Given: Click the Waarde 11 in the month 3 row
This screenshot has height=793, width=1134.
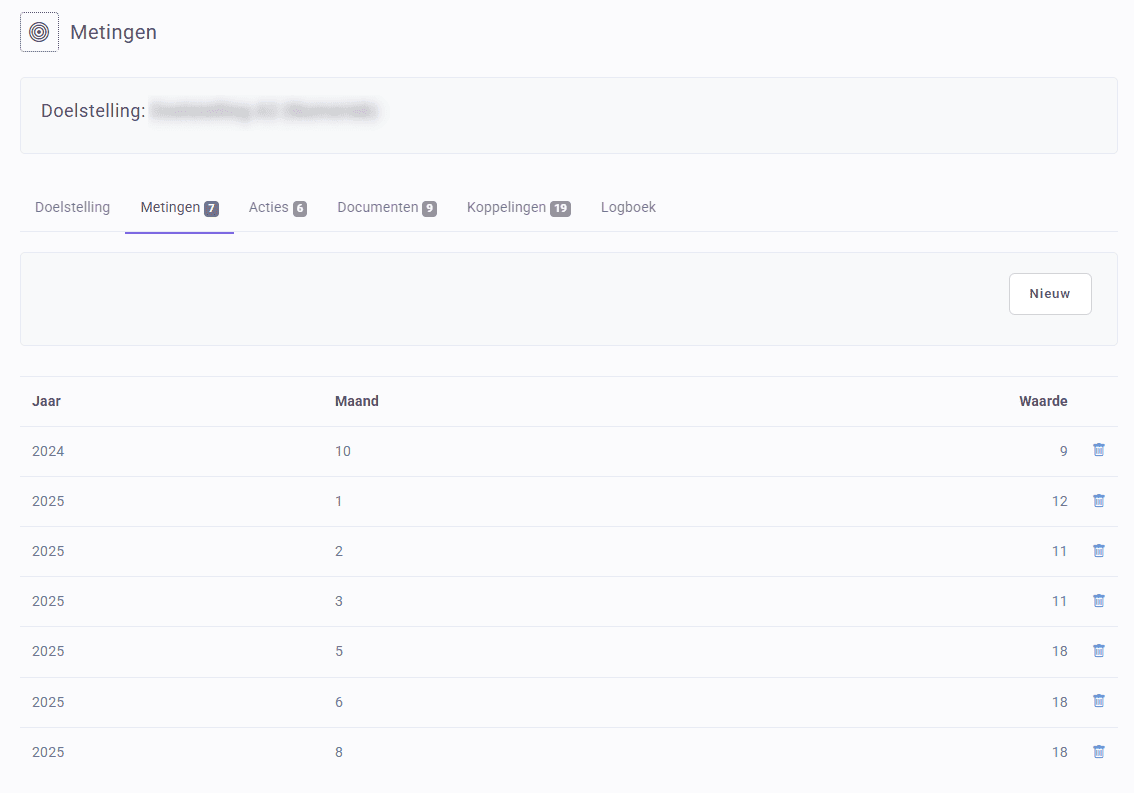Looking at the screenshot, I should 1060,601.
